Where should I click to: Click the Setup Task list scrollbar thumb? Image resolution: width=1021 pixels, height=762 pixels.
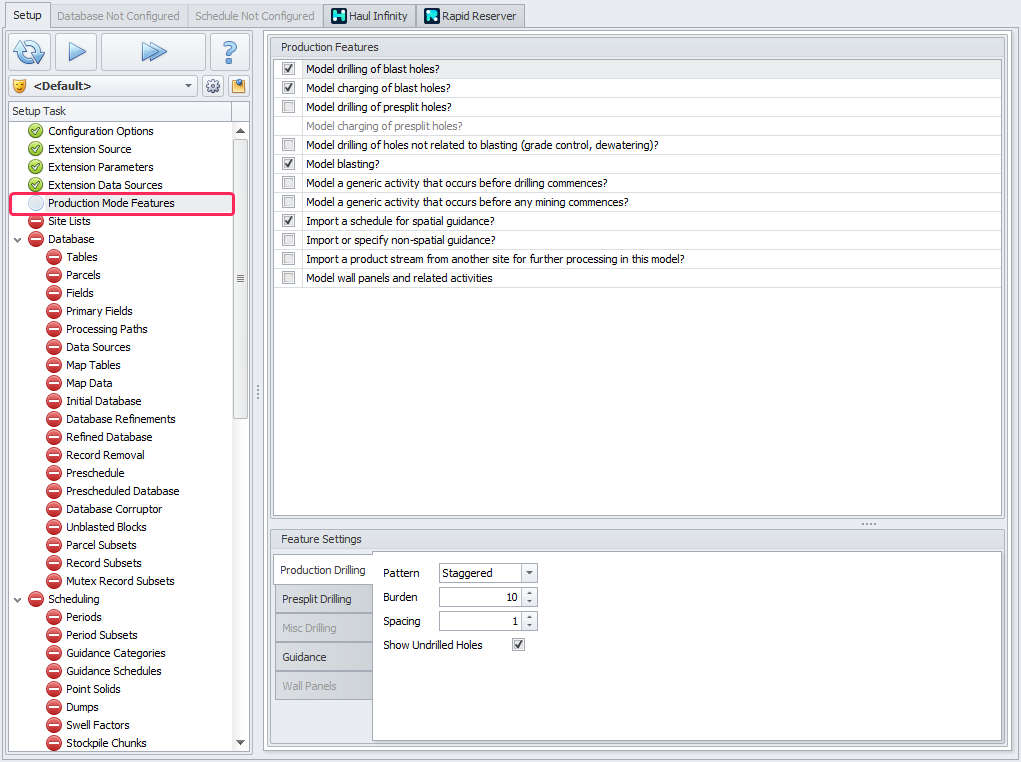(240, 279)
